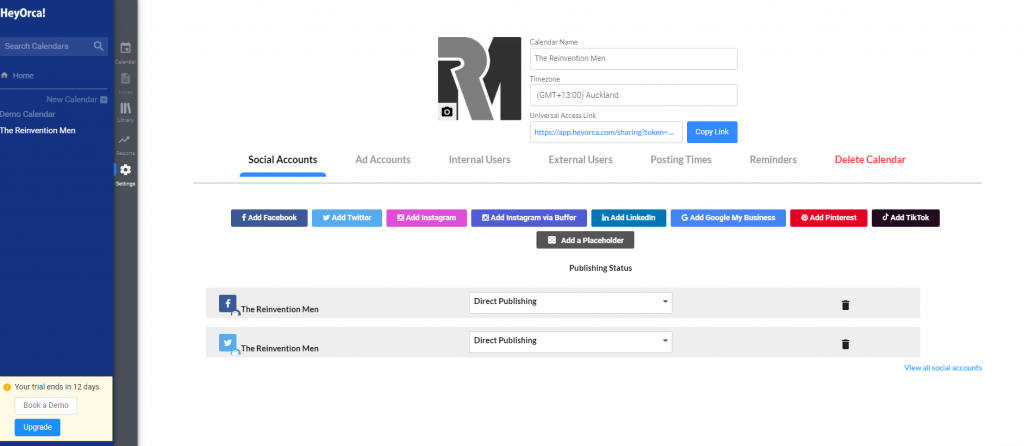The height and width of the screenshot is (446, 1024).
Task: Click Add LinkedIn button
Action: [628, 218]
